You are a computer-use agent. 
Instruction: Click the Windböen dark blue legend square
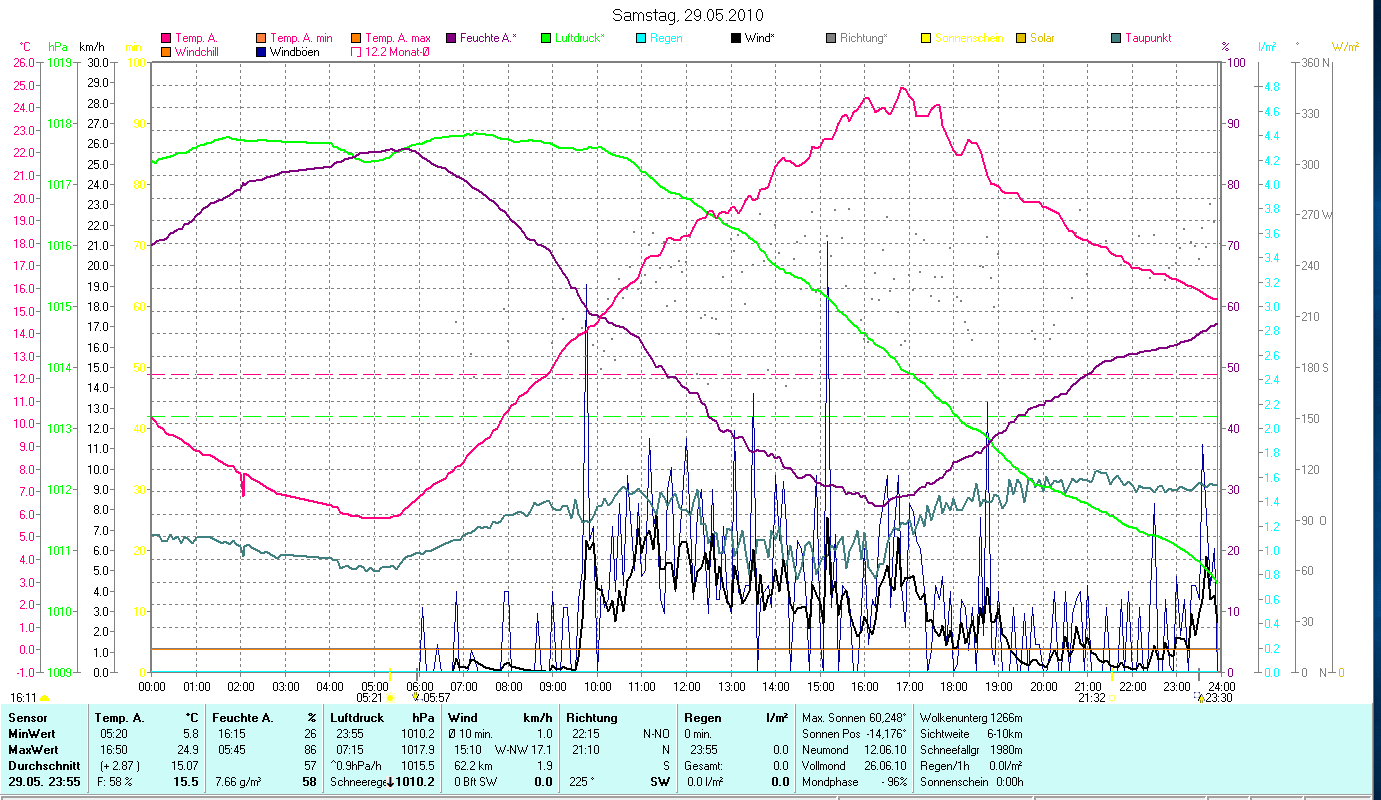tap(262, 51)
